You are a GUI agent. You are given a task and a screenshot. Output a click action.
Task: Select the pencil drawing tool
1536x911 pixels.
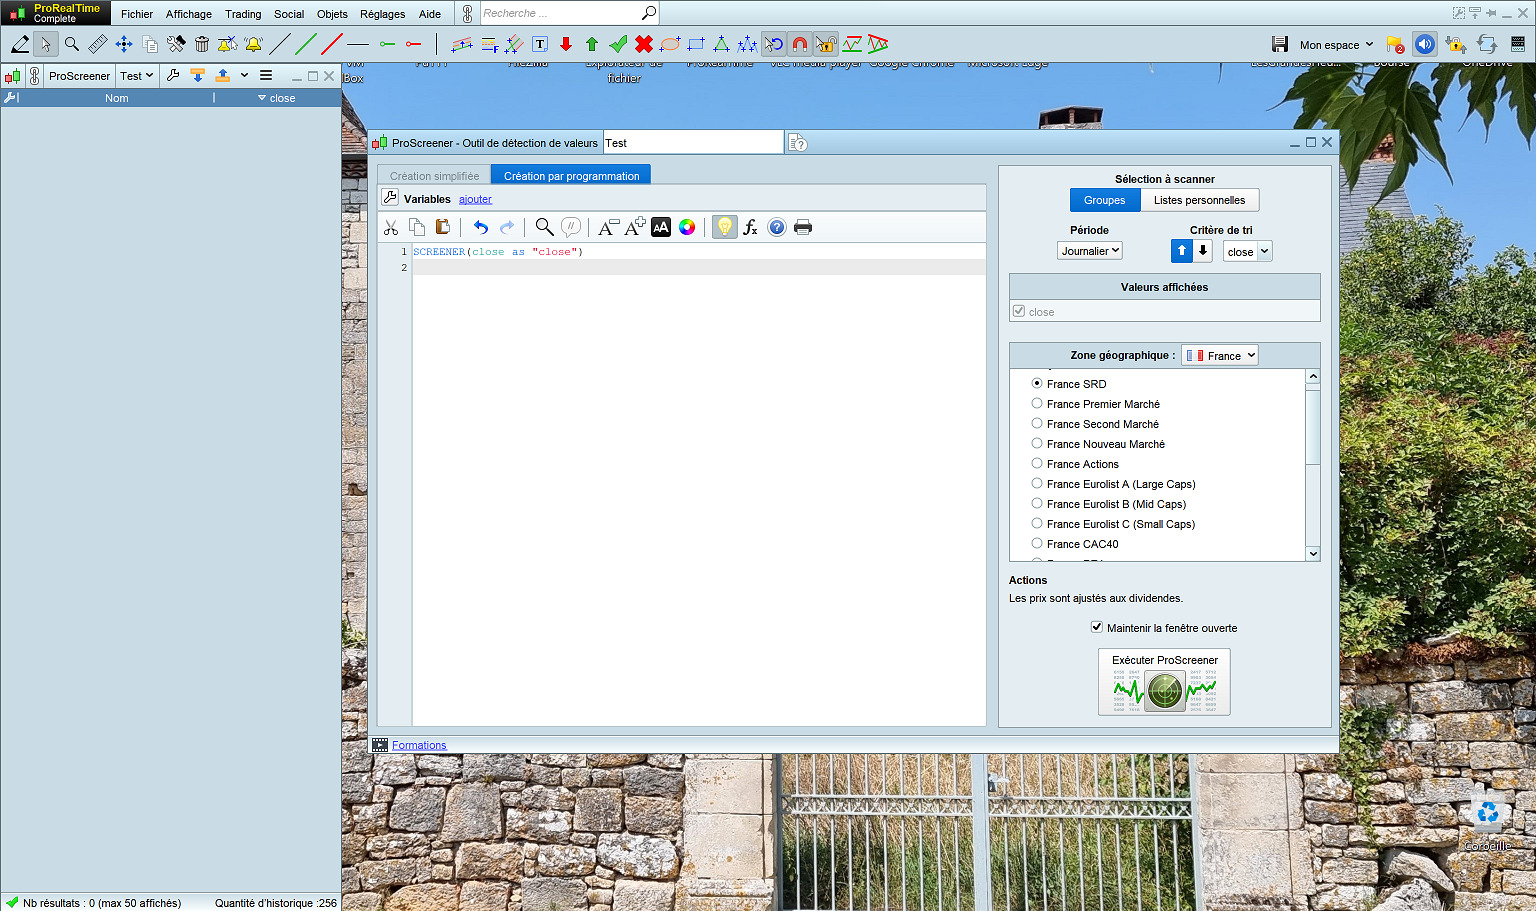pos(20,44)
